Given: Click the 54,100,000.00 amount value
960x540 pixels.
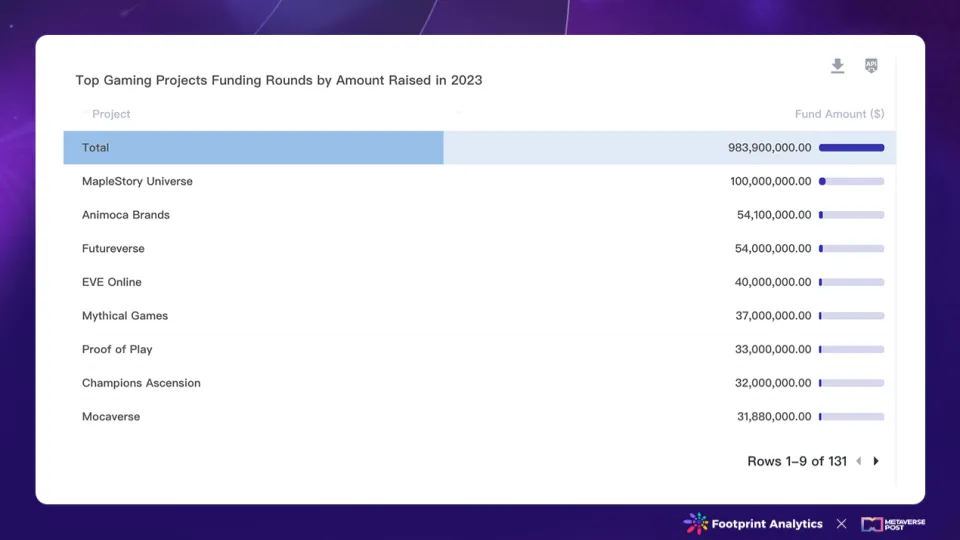Looking at the screenshot, I should tap(774, 215).
